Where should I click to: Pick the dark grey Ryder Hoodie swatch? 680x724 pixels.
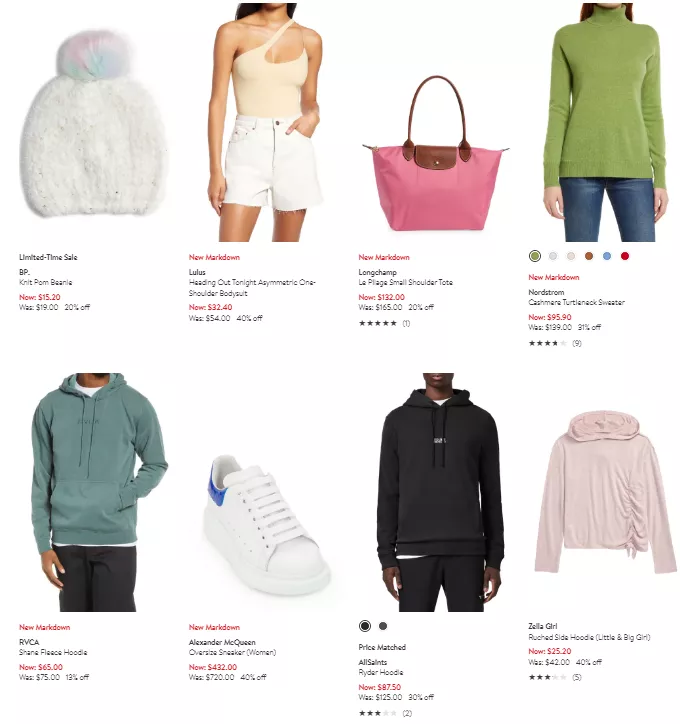point(383,626)
